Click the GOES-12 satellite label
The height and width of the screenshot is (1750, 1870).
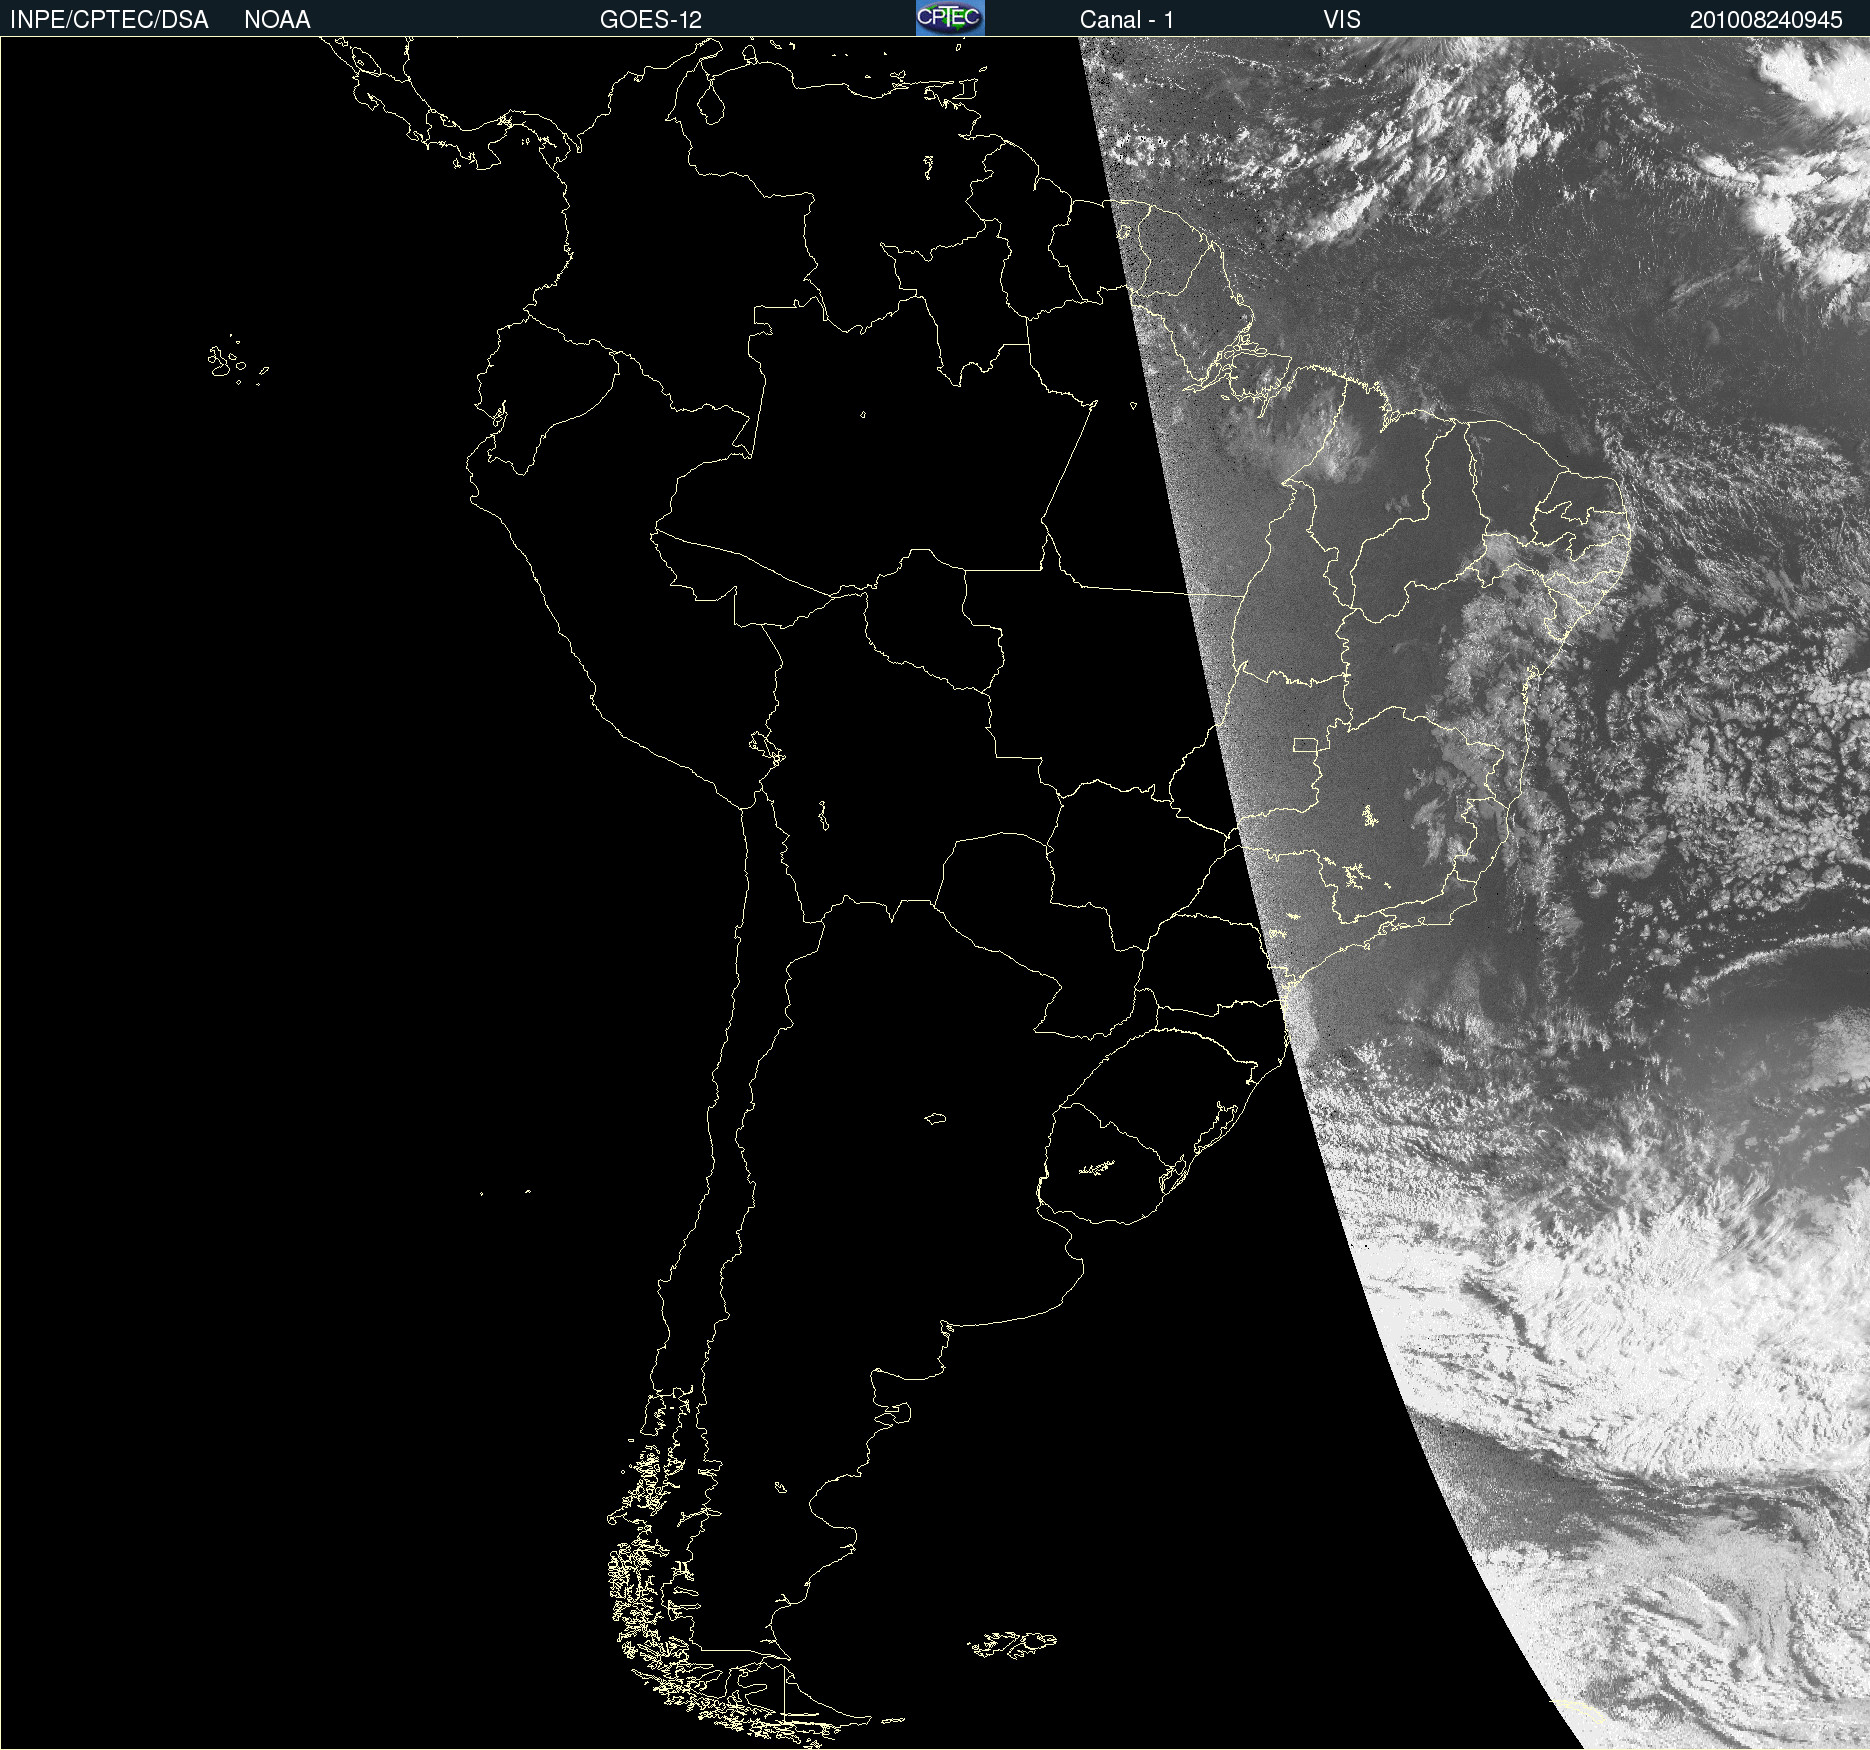coord(651,20)
